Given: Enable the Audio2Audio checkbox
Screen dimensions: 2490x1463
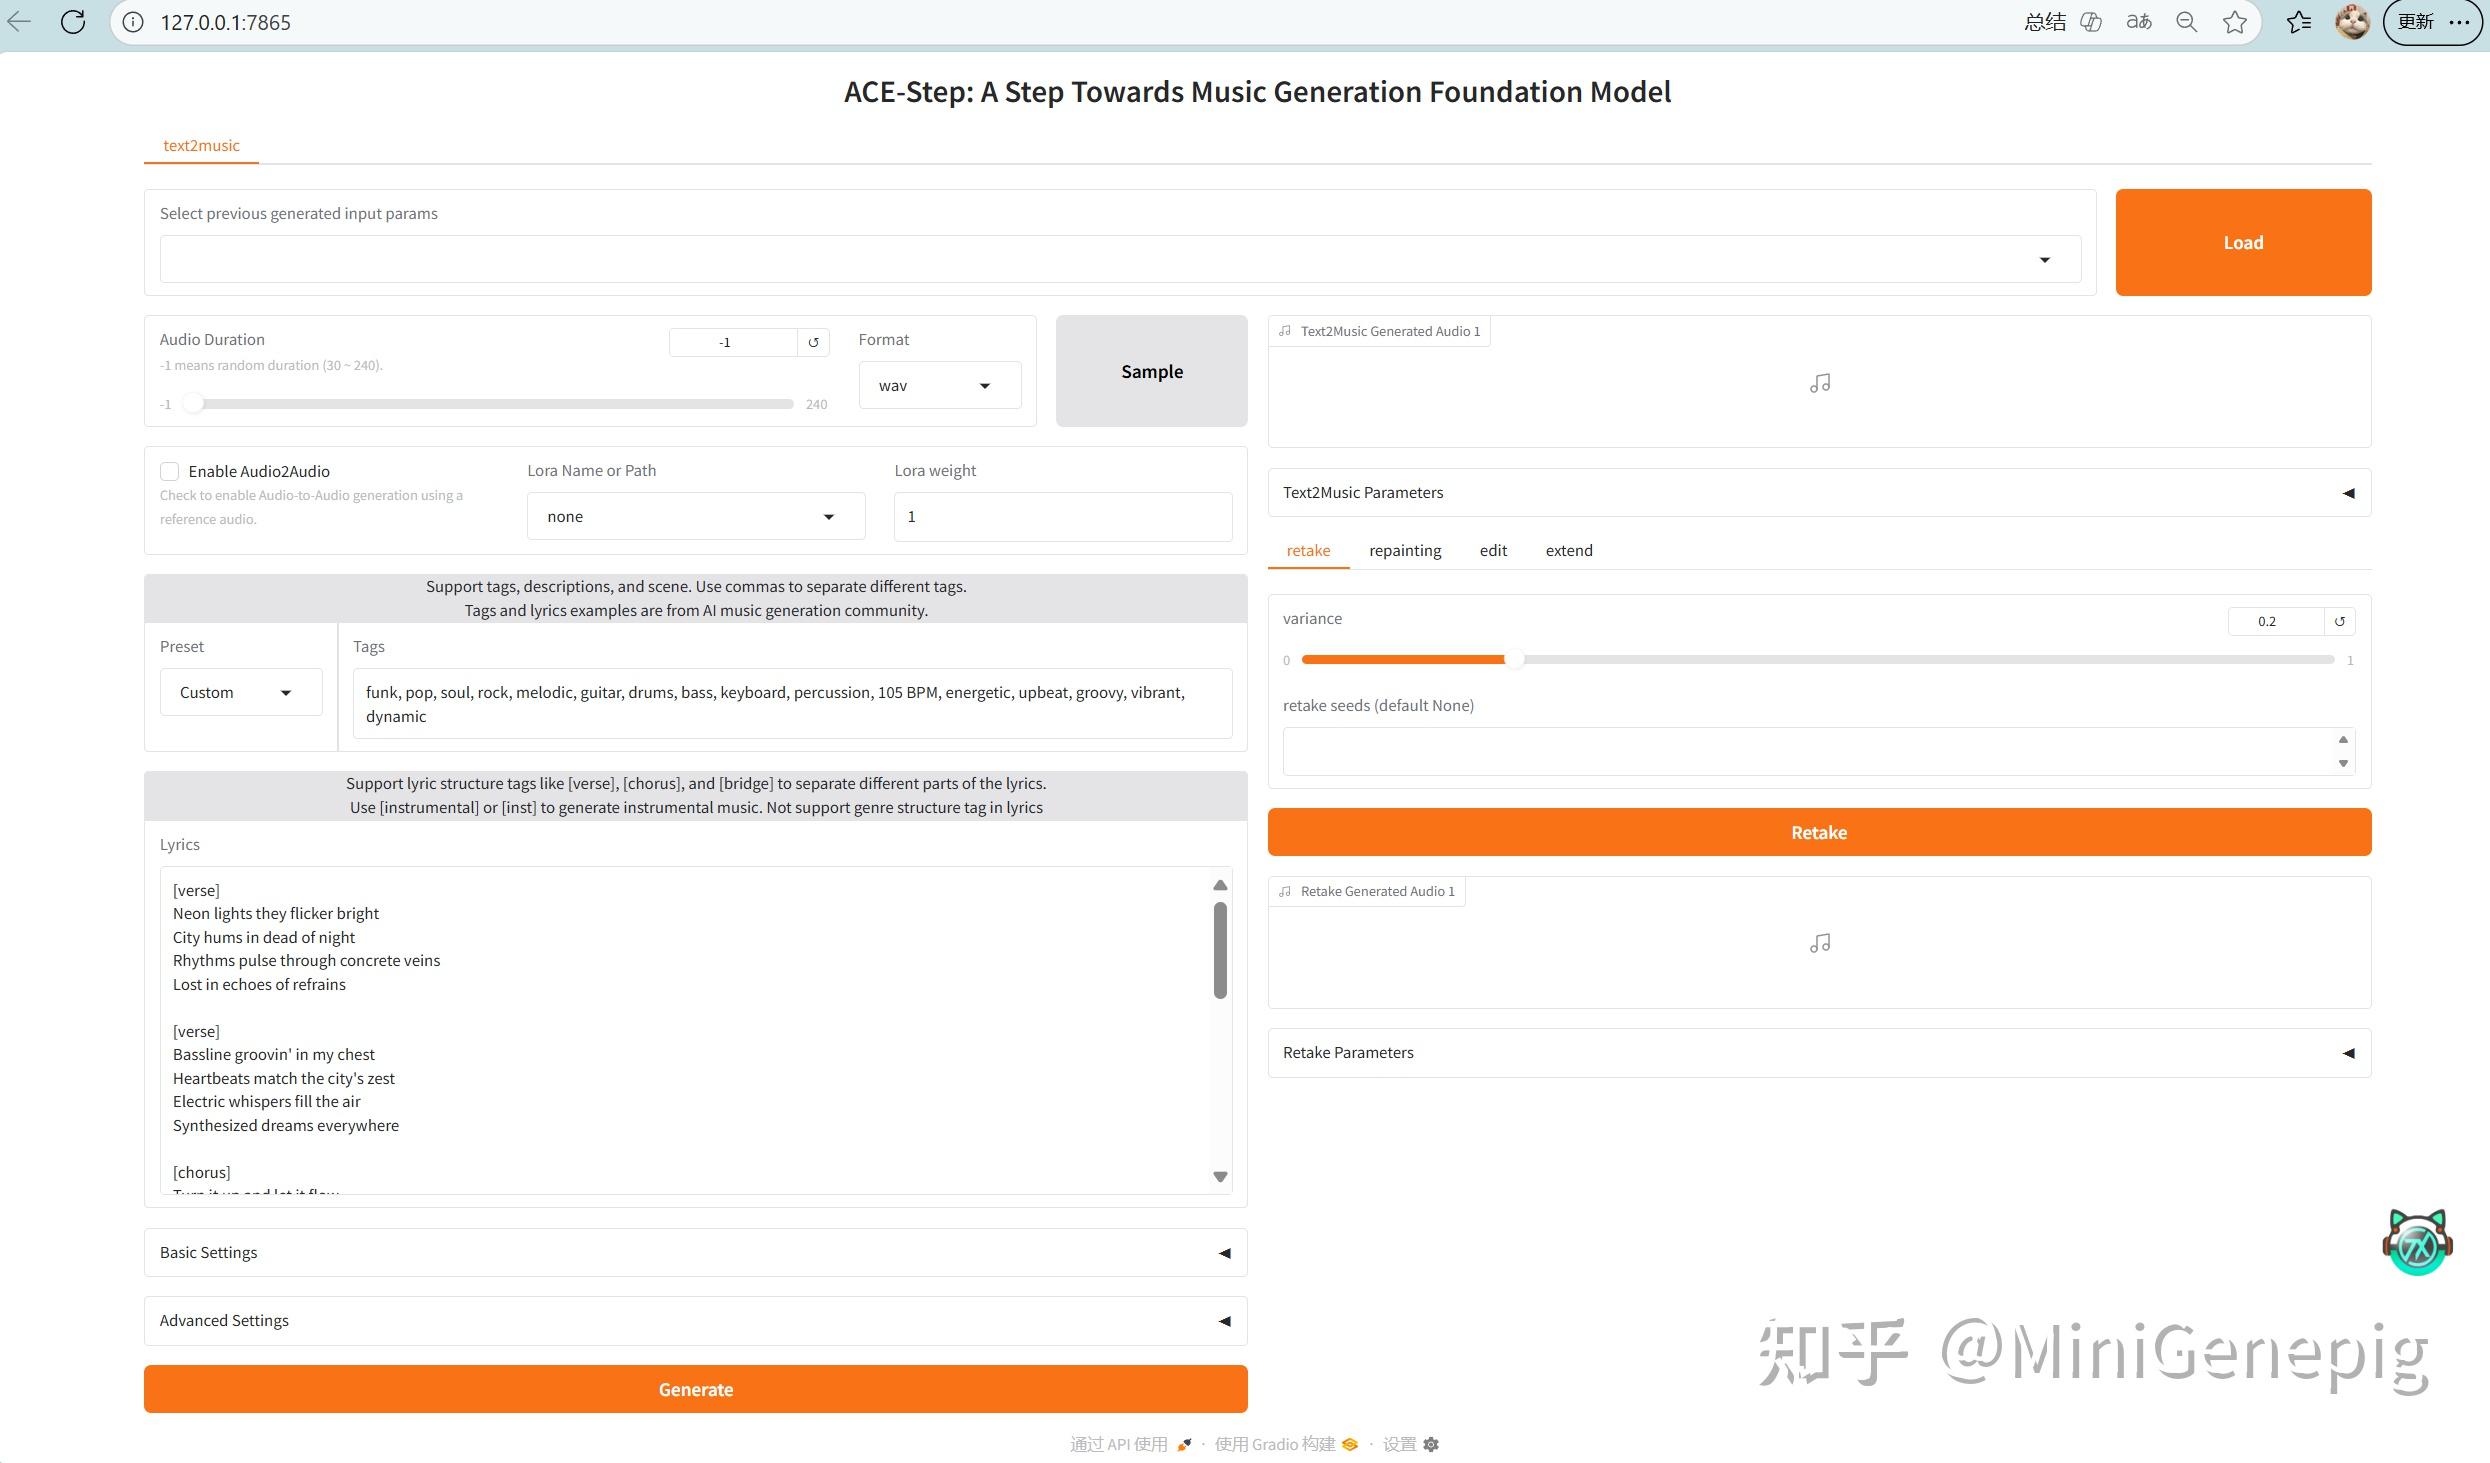Looking at the screenshot, I should click(170, 471).
